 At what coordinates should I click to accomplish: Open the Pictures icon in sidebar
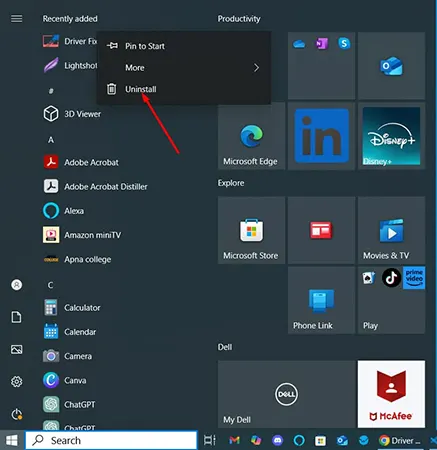coord(17,349)
